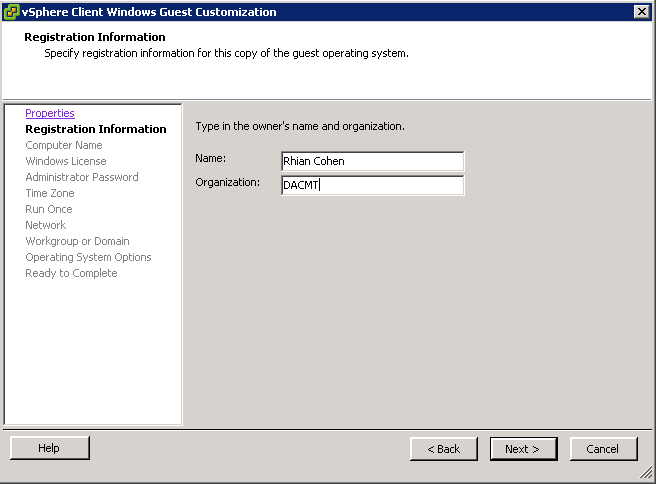Cancel the customization wizard
Screen dimensions: 656x484
point(603,449)
